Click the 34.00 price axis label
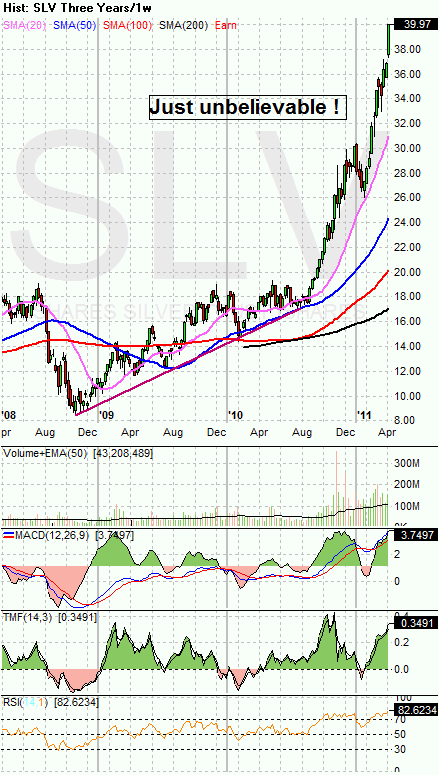This screenshot has width=439, height=775. point(408,98)
